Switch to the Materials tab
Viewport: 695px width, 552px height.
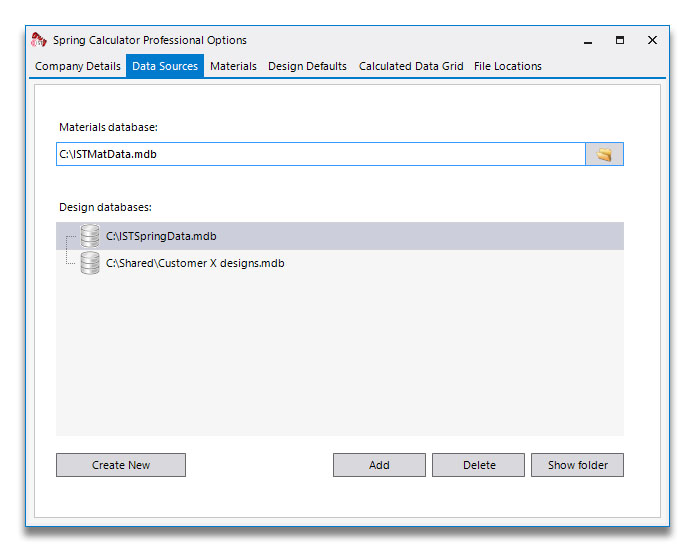[x=233, y=66]
